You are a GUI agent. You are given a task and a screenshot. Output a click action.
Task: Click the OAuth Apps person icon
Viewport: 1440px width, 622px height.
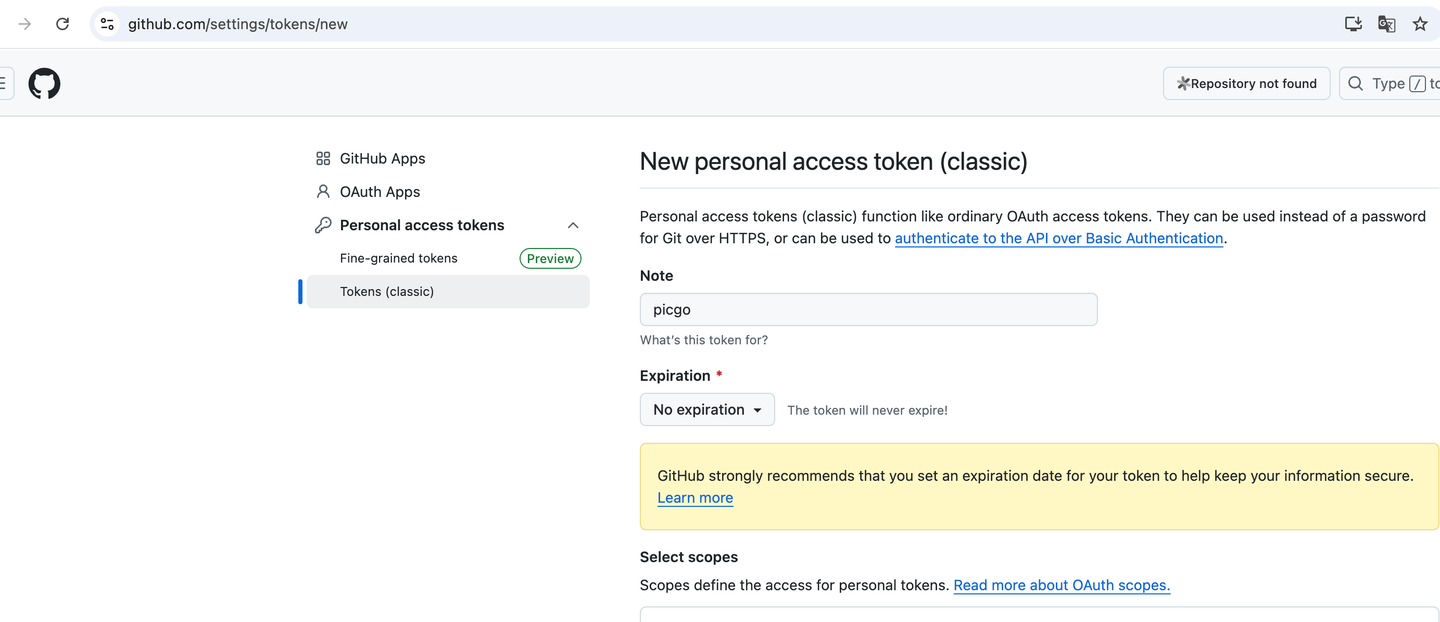coord(322,191)
